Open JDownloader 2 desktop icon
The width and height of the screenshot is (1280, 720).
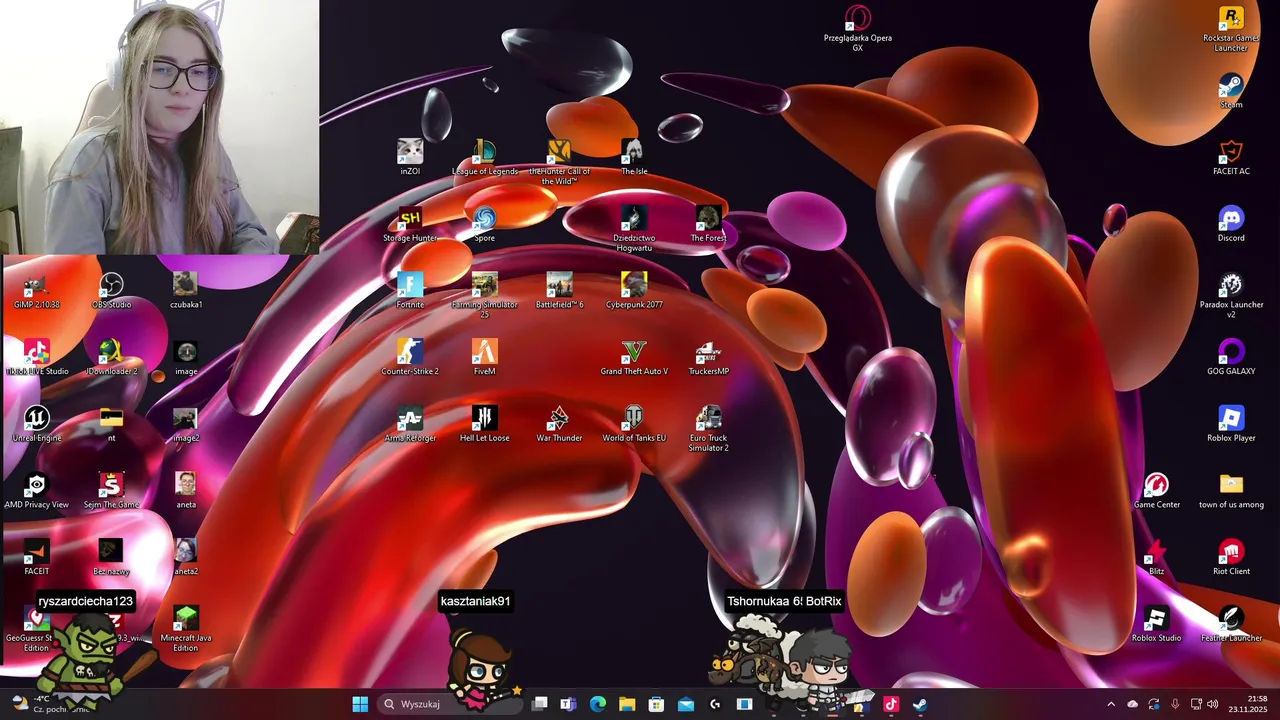point(111,358)
